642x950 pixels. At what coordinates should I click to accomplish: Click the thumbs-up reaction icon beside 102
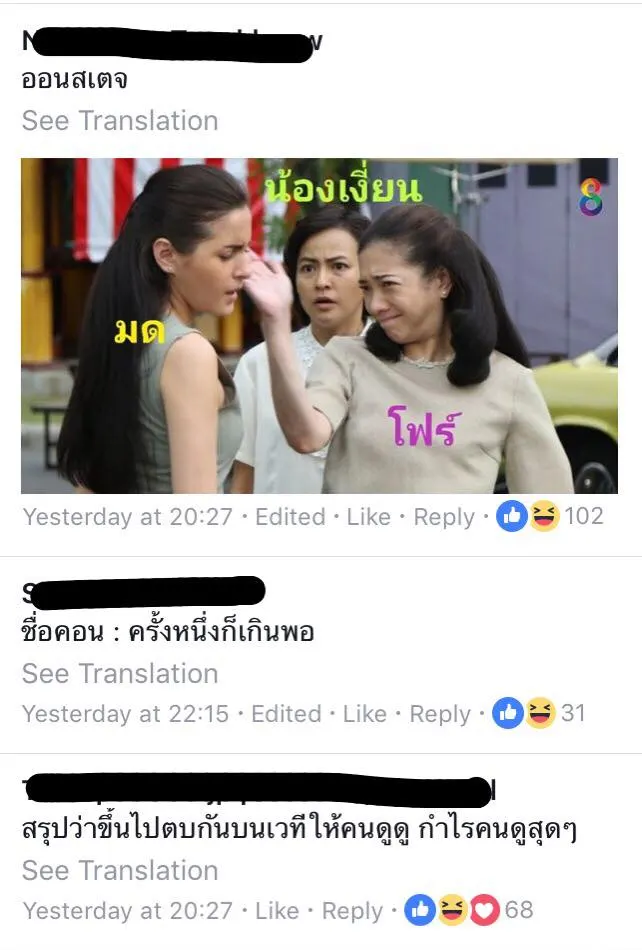(512, 517)
